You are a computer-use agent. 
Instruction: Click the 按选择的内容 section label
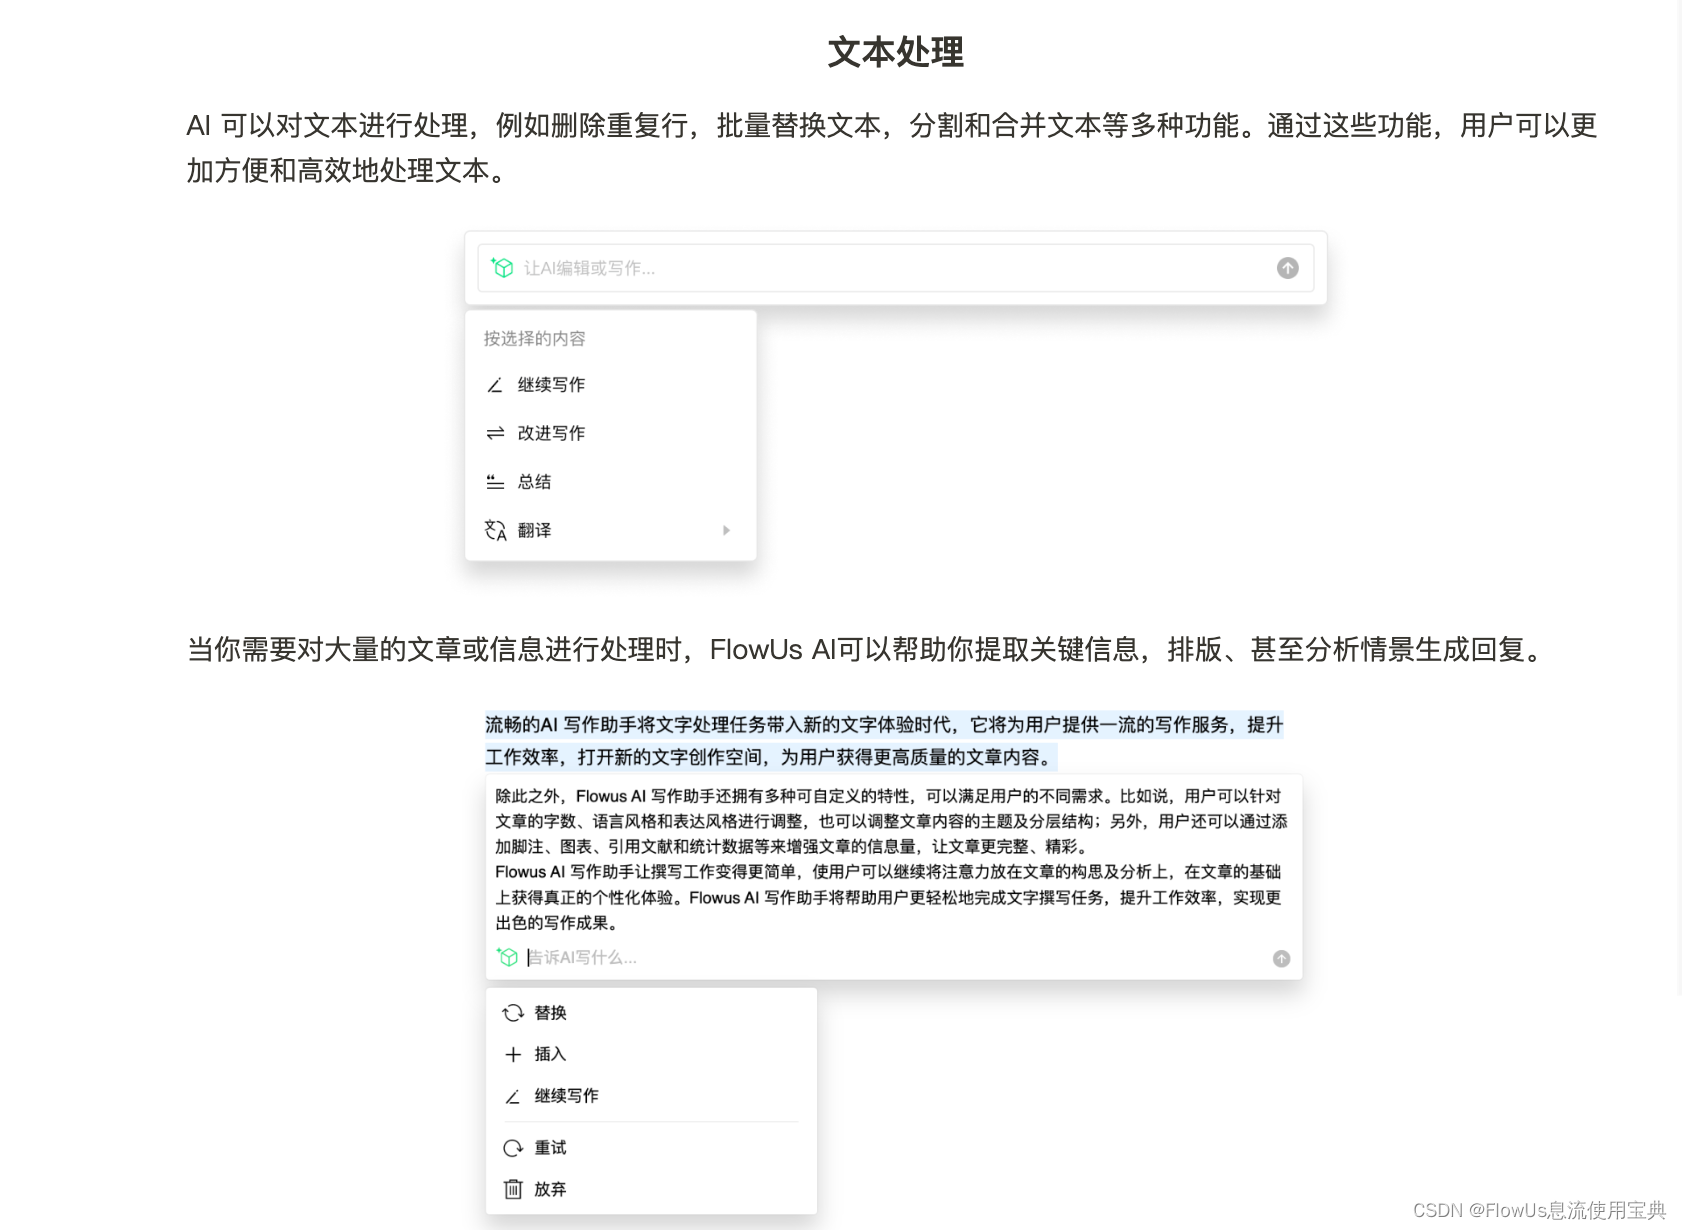pos(535,339)
